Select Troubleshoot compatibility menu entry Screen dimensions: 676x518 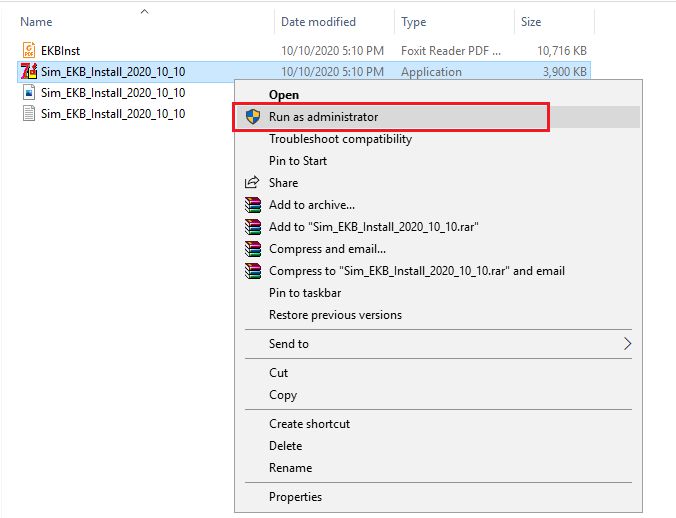[340, 139]
